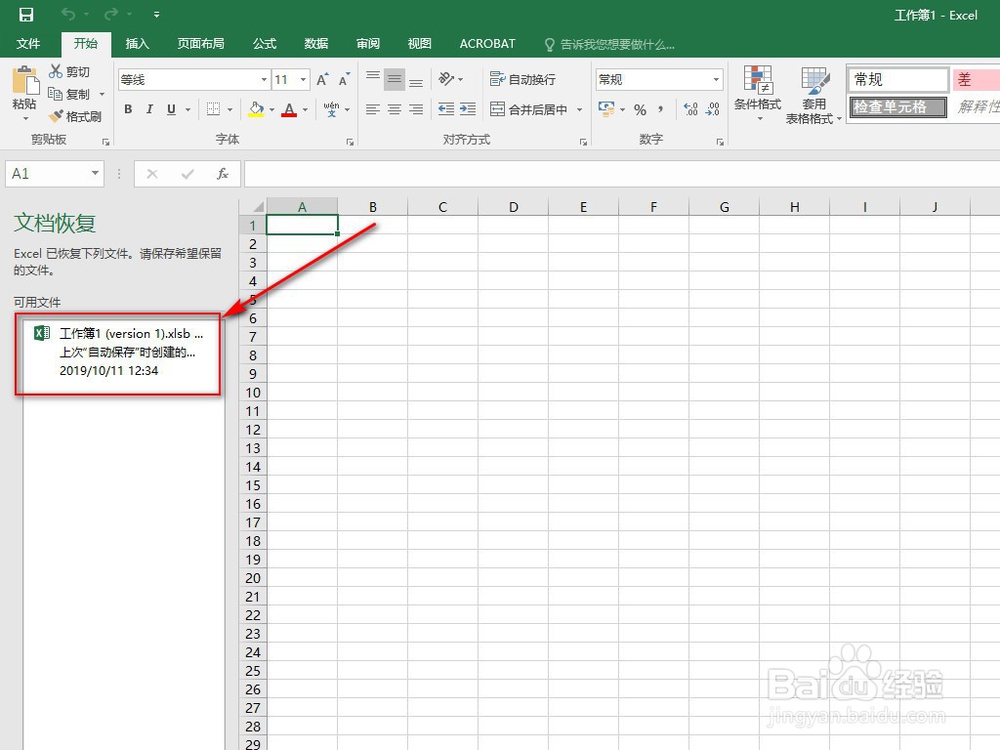This screenshot has width=1000, height=750.
Task: Click increase decimal icon
Action: click(691, 109)
